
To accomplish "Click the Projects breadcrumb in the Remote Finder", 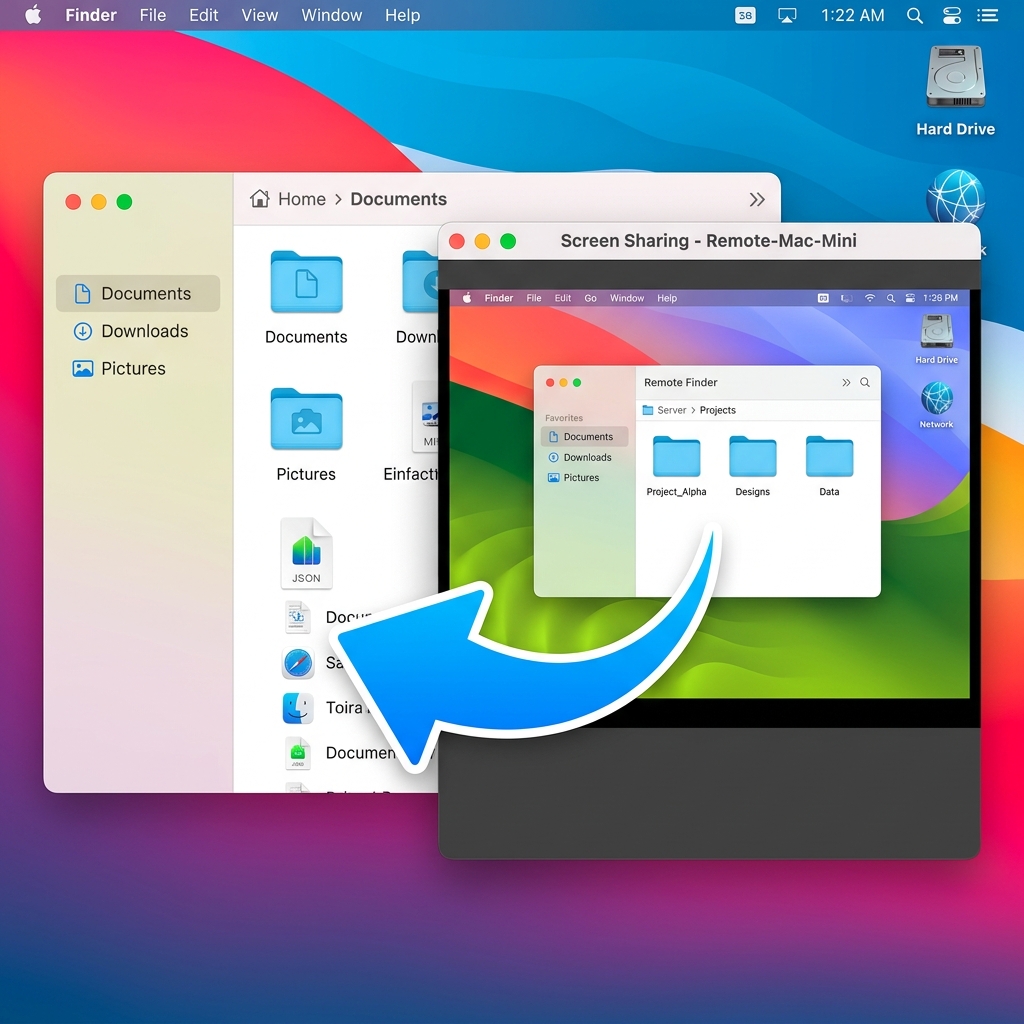I will click(717, 410).
